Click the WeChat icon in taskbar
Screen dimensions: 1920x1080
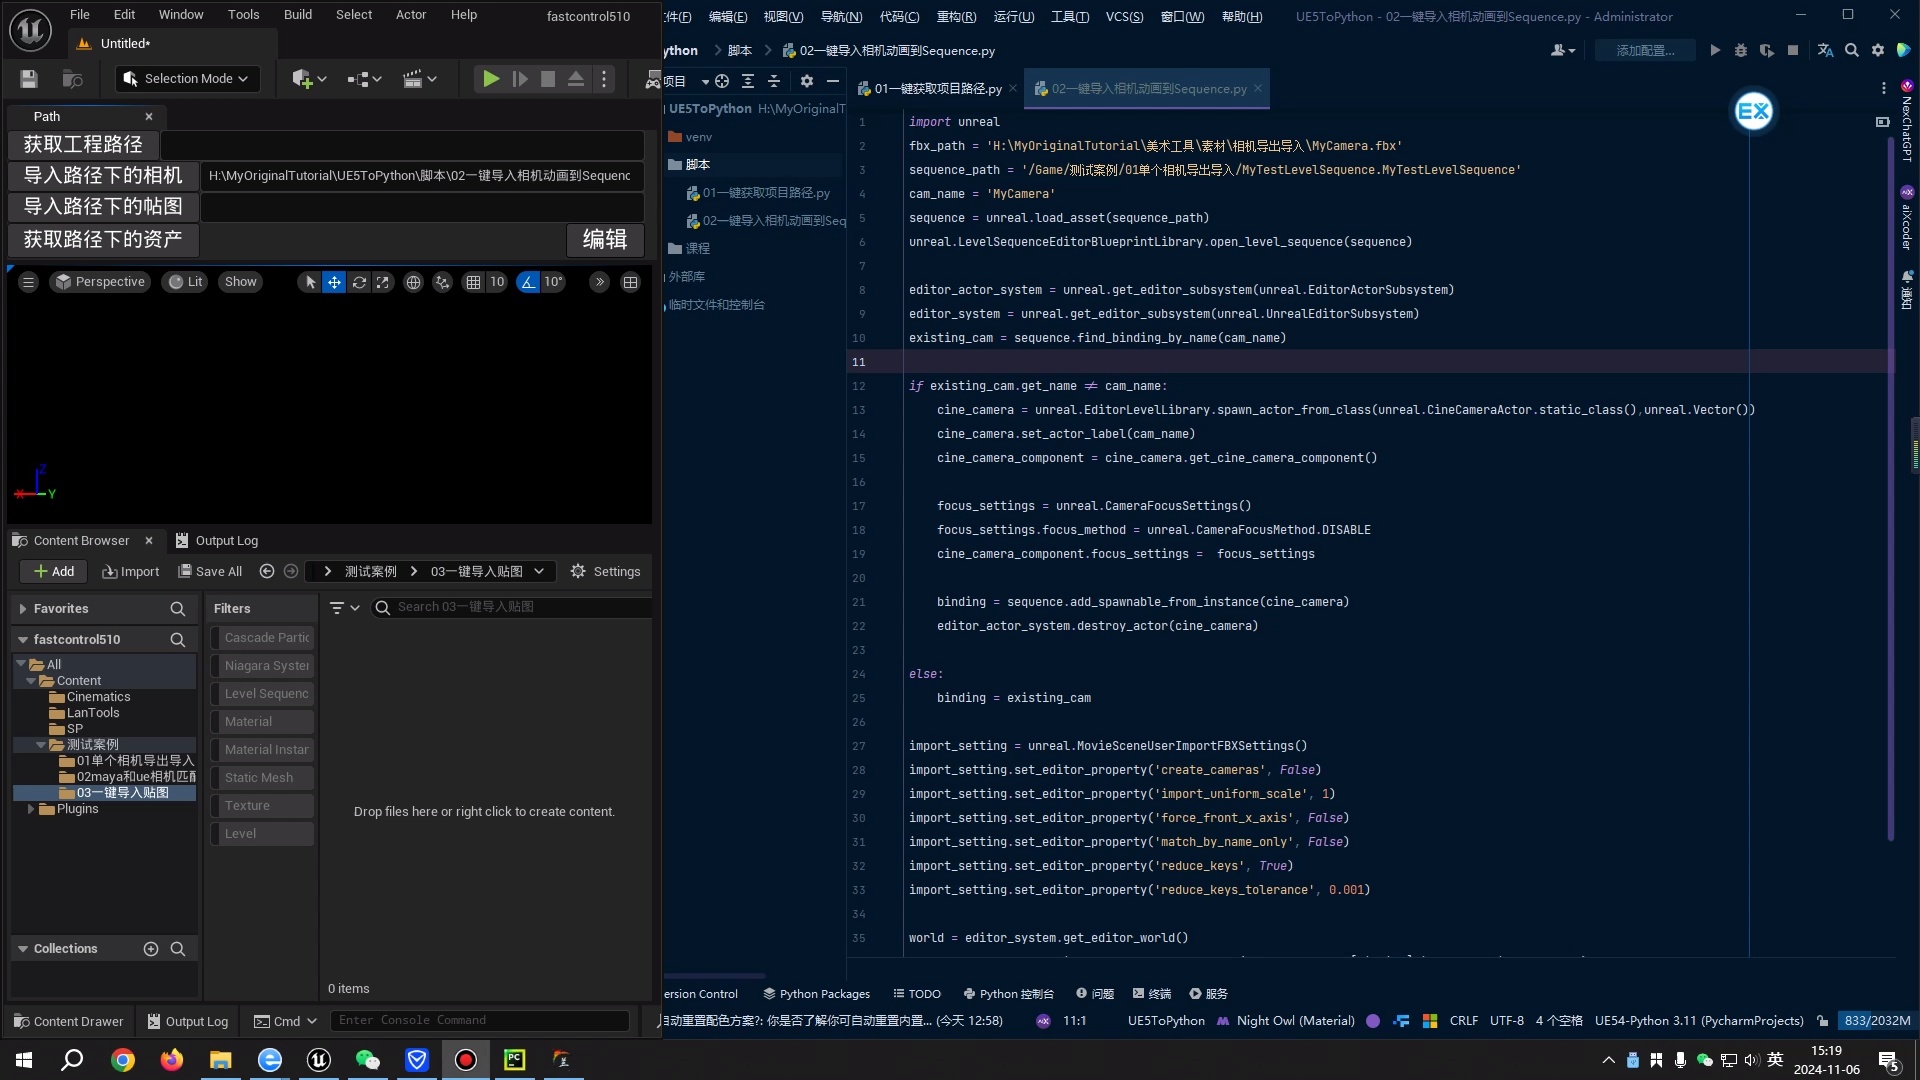pyautogui.click(x=368, y=1060)
